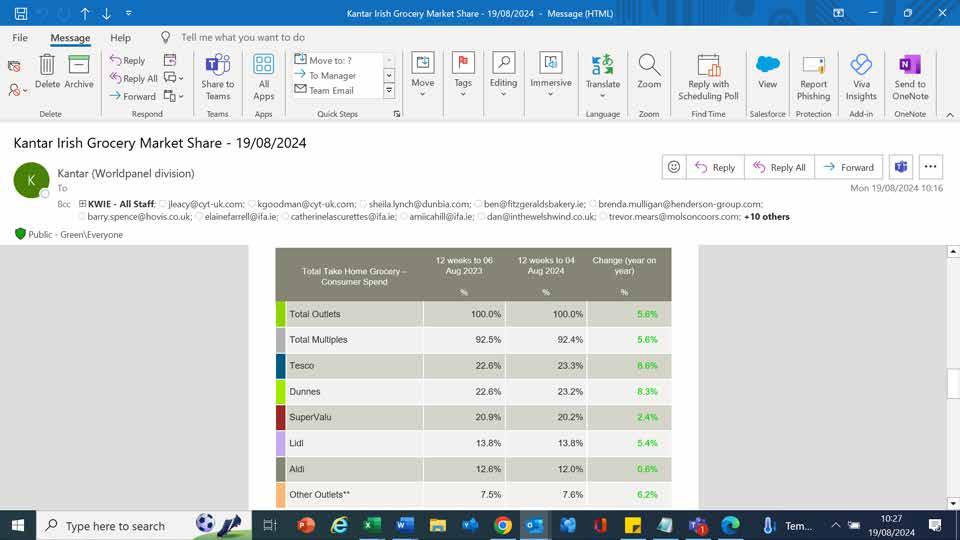Show hidden system tray icons
The width and height of the screenshot is (960, 540).
tap(836, 525)
